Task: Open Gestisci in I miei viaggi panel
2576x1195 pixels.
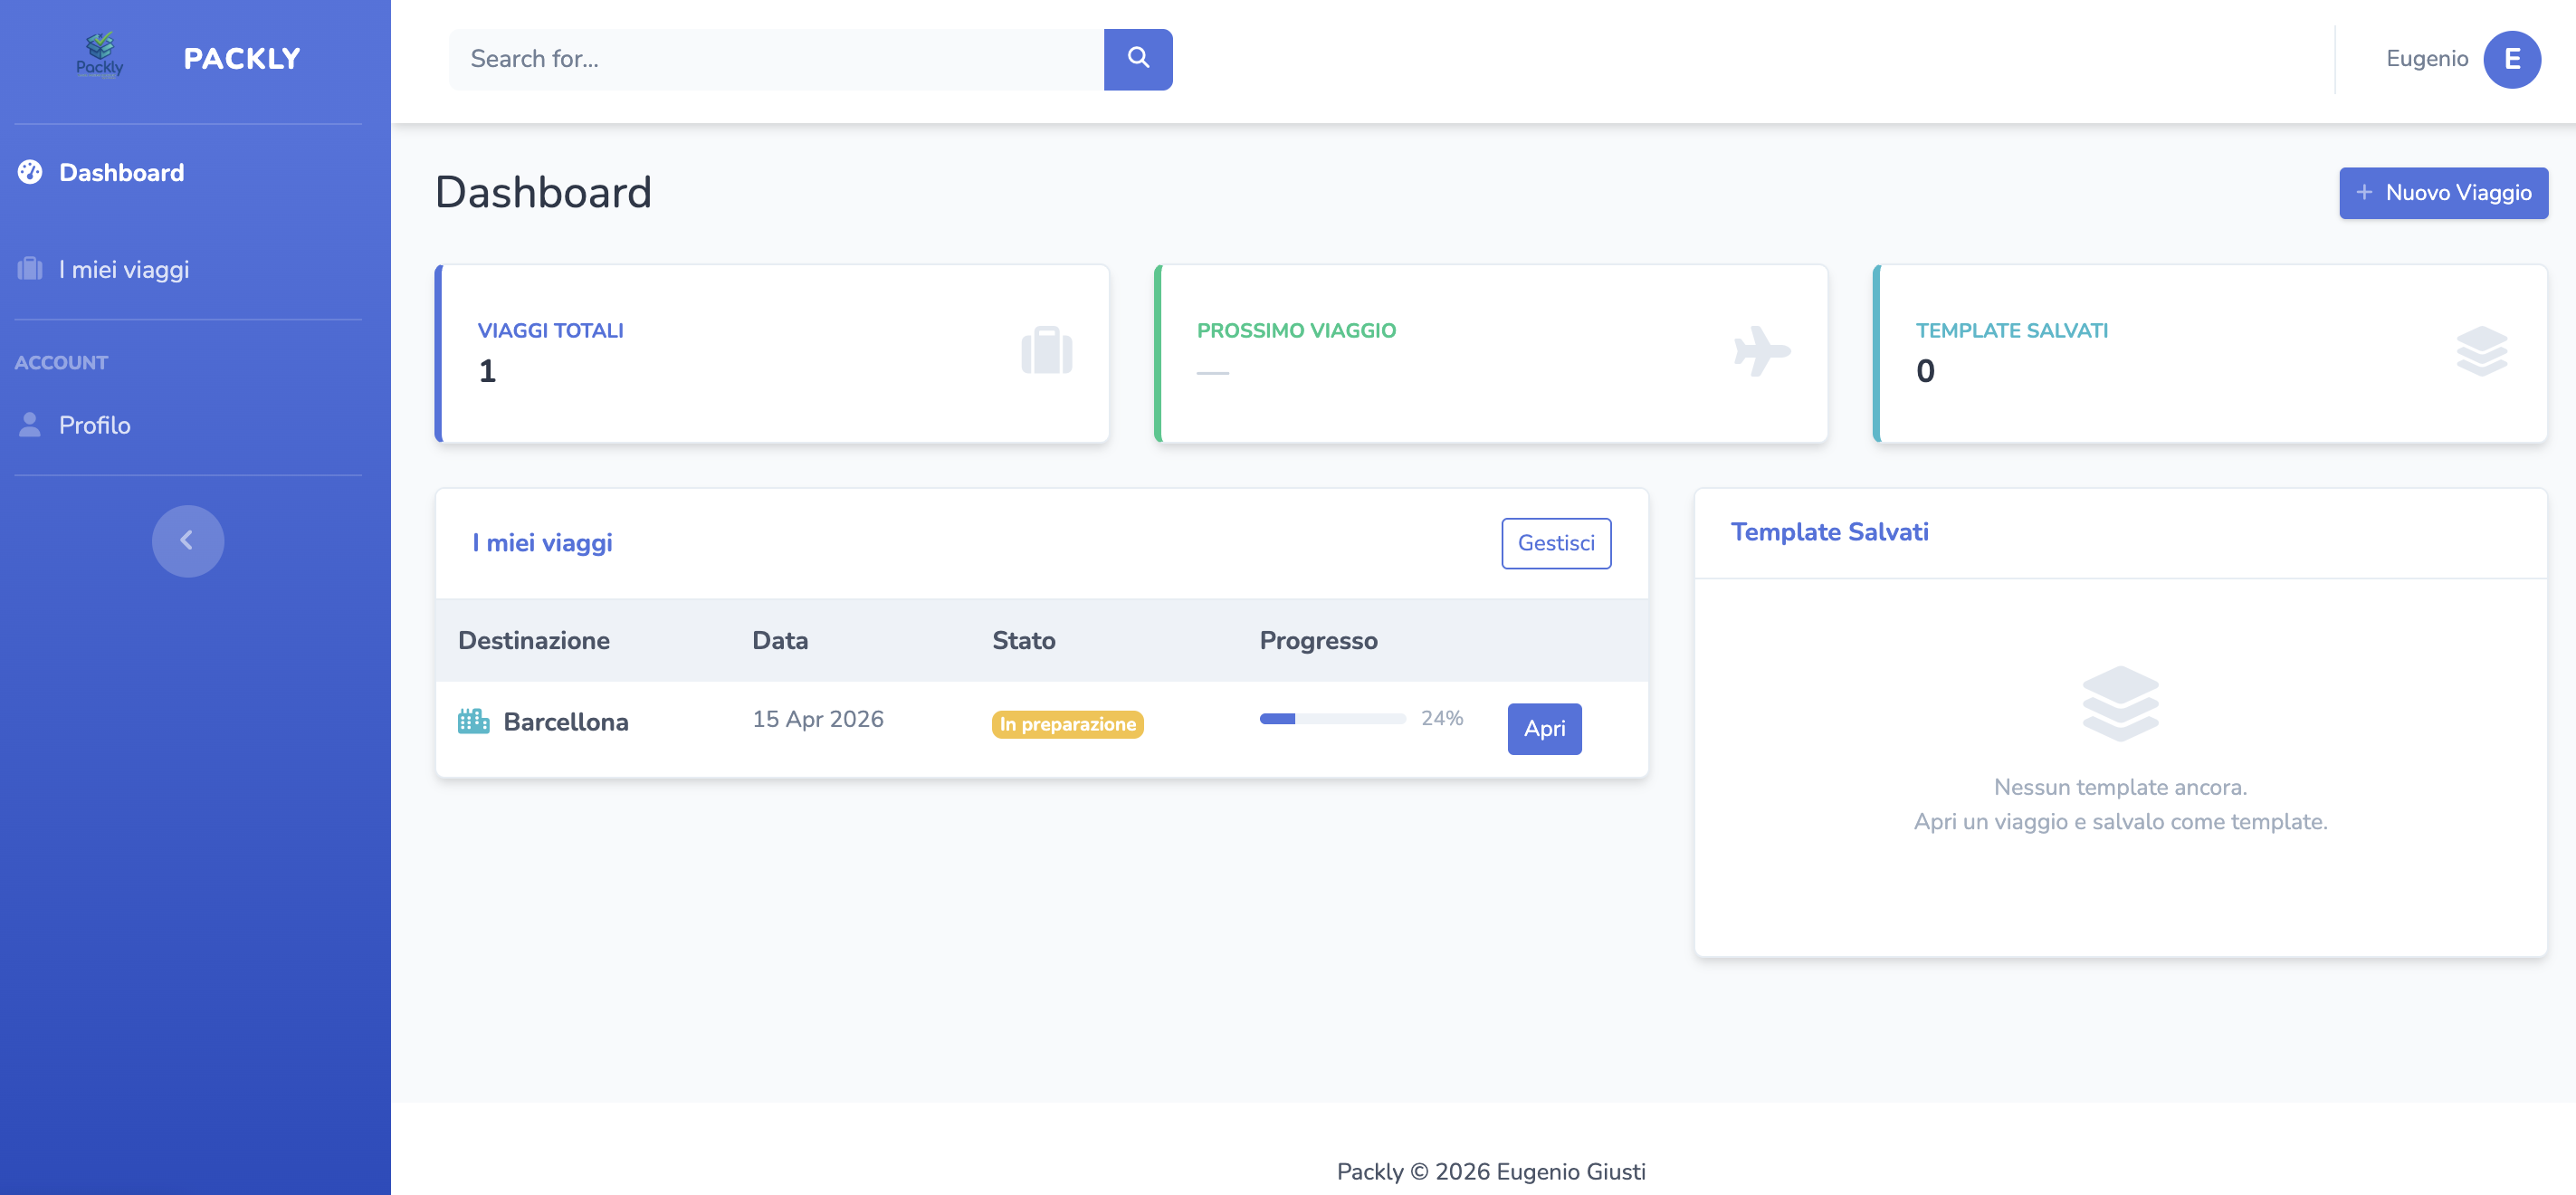Action: pos(1556,543)
